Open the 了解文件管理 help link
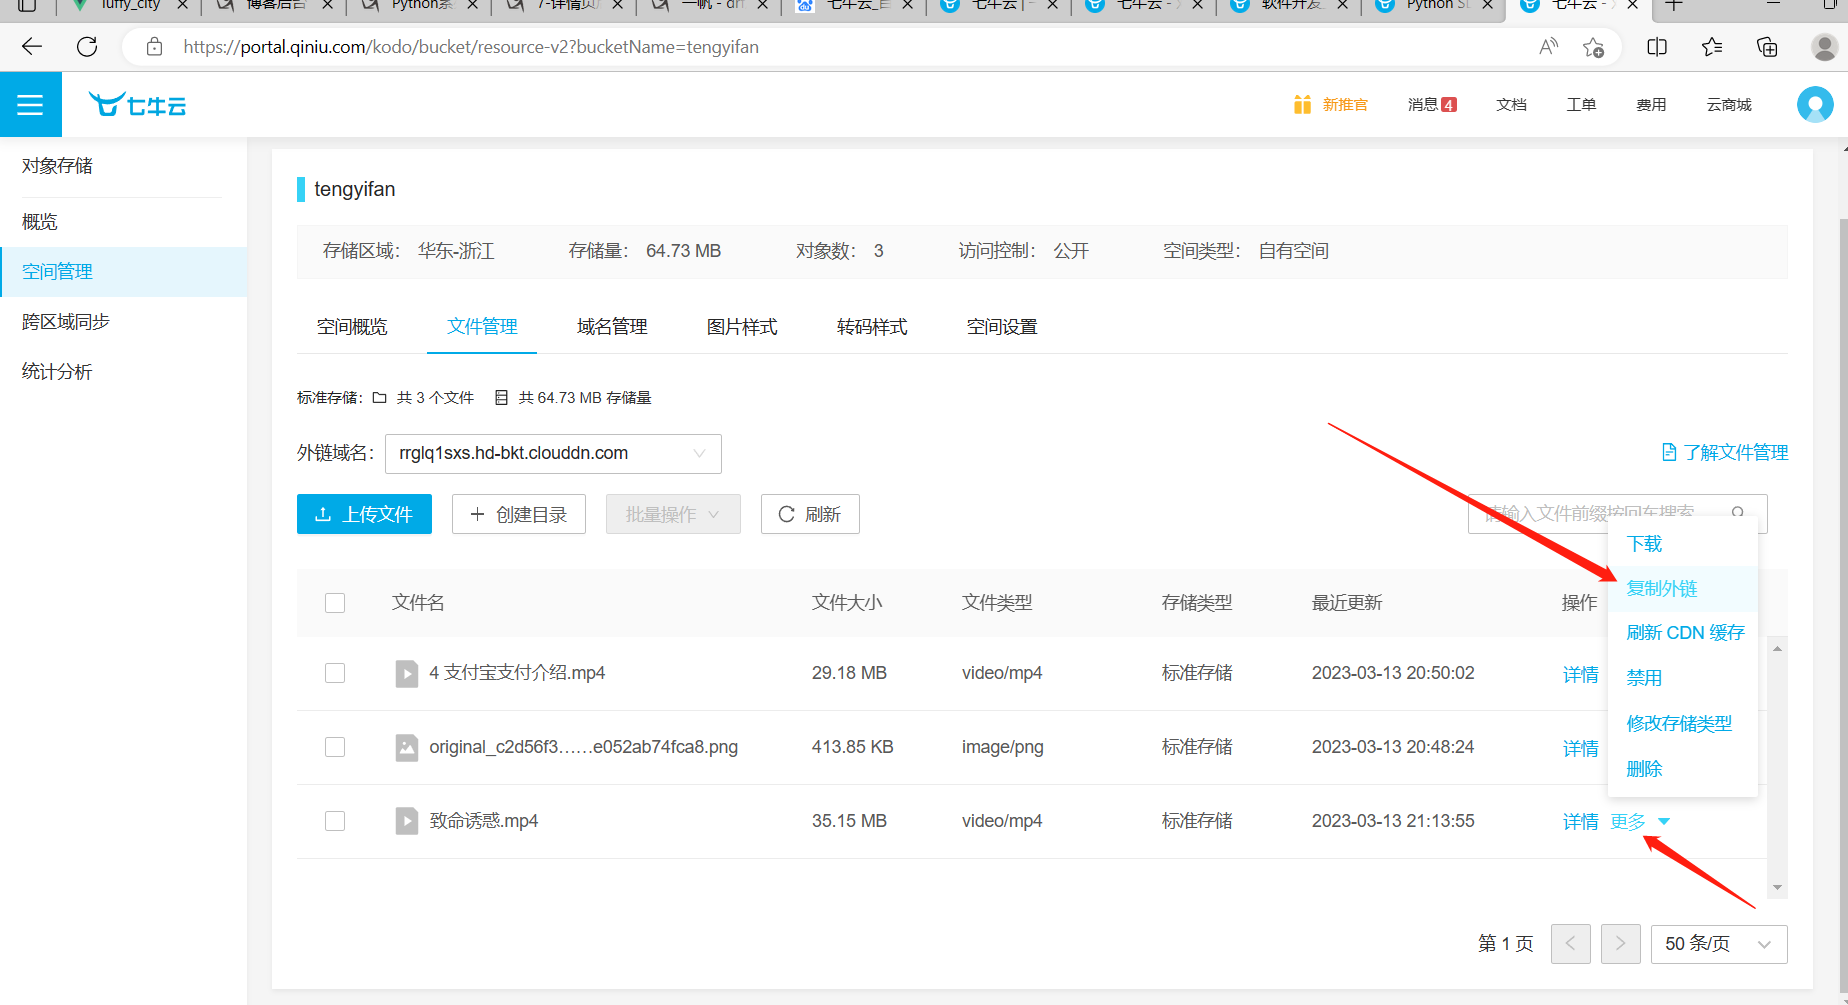The image size is (1848, 1005). pyautogui.click(x=1725, y=453)
